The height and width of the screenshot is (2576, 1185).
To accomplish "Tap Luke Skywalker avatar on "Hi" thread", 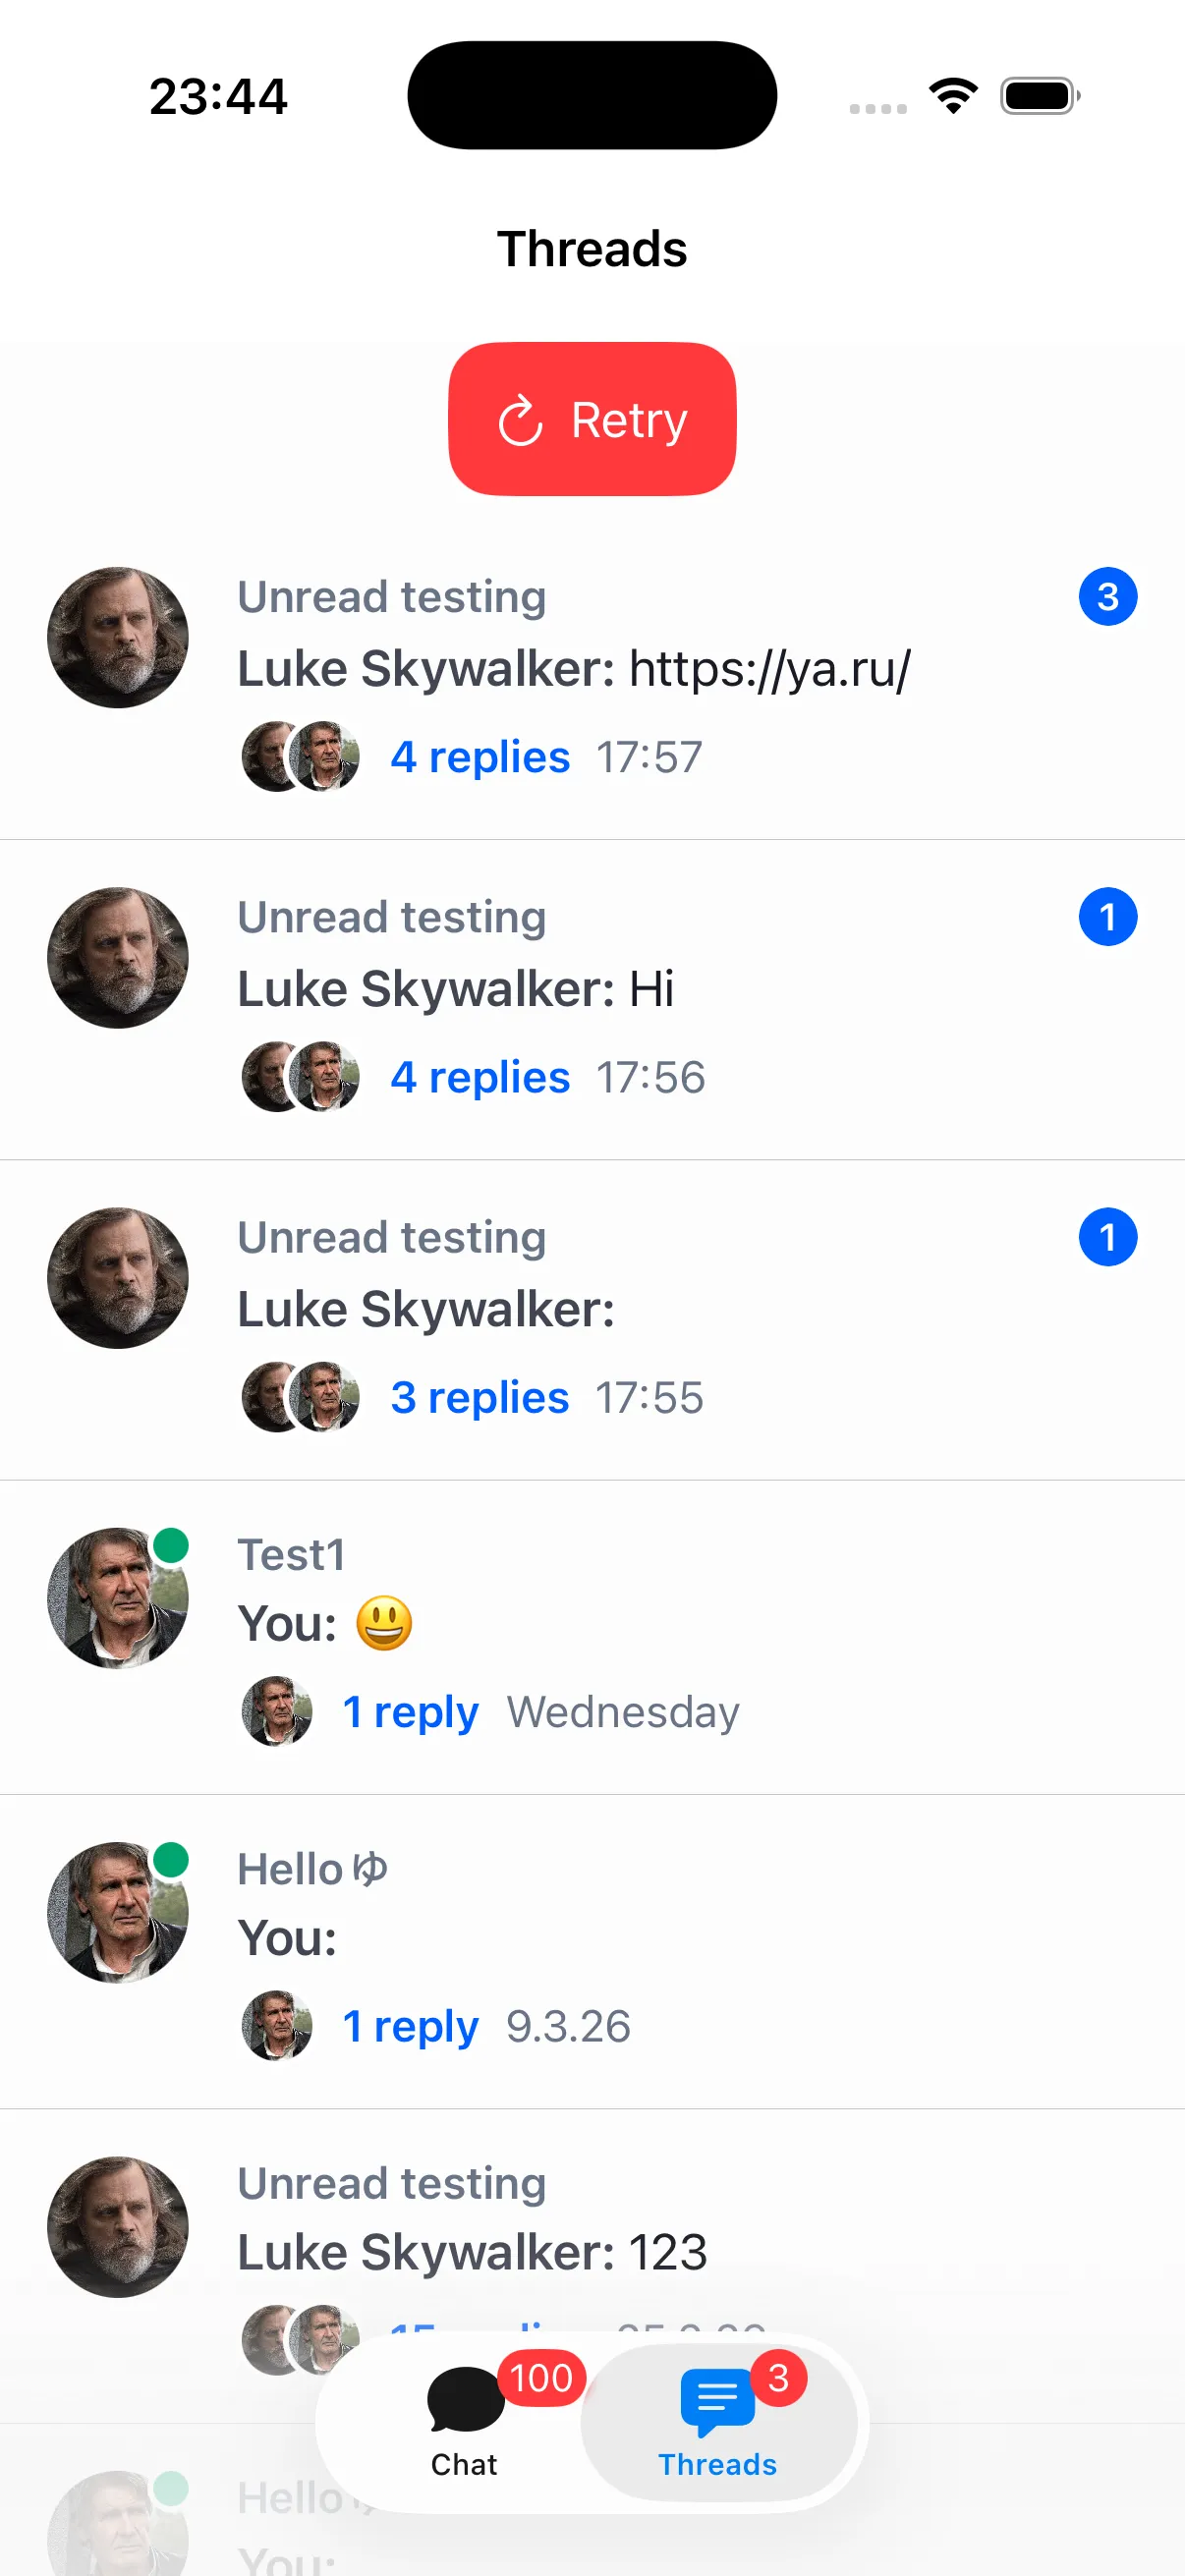I will coord(118,958).
